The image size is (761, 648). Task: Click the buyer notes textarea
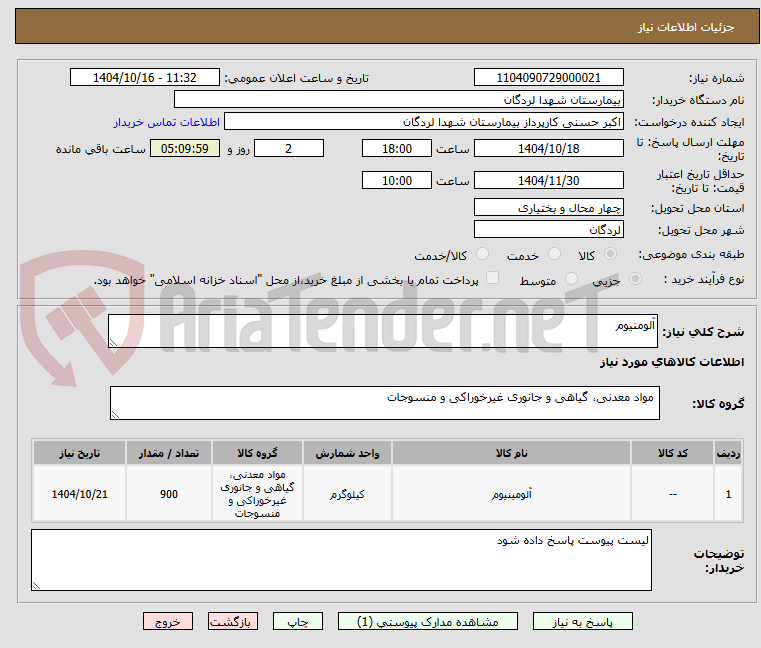[341, 560]
